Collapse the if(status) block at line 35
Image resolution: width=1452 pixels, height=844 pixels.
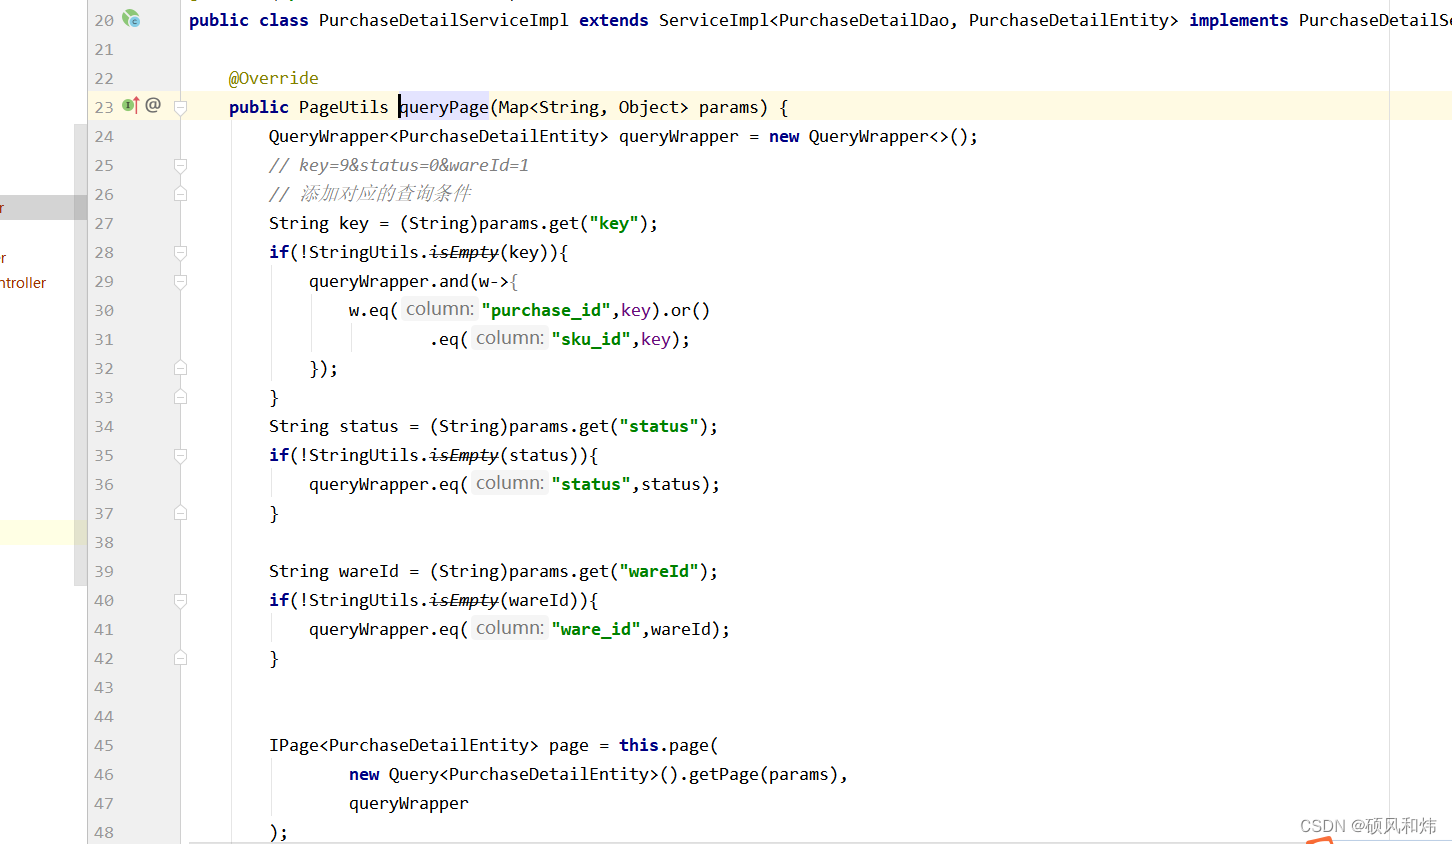tap(180, 455)
